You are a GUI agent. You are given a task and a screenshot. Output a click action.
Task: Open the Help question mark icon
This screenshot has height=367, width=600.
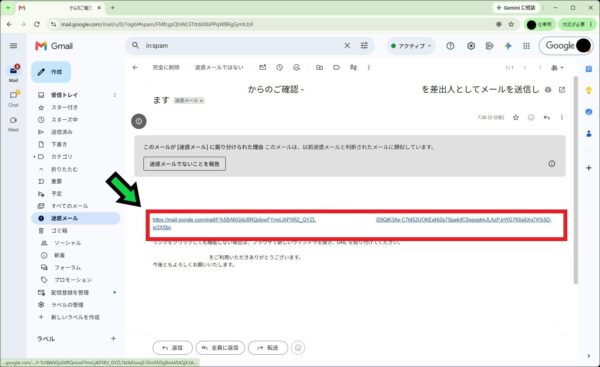(x=450, y=46)
